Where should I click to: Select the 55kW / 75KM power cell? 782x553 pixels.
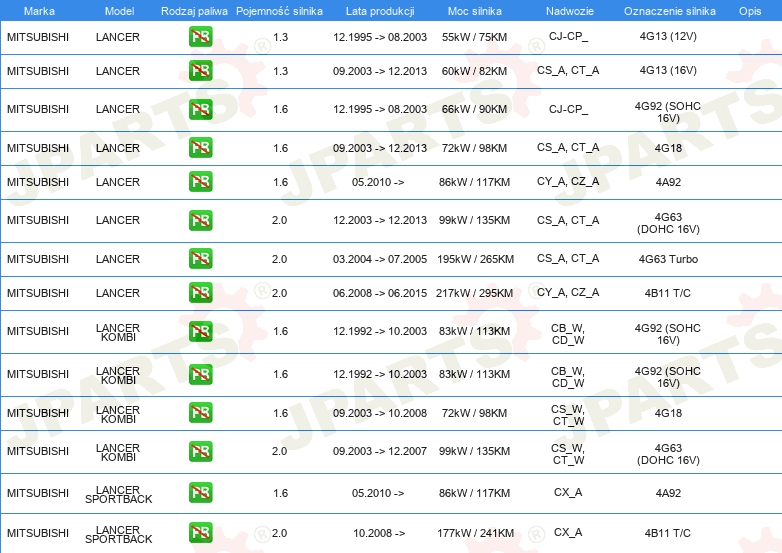(474, 37)
